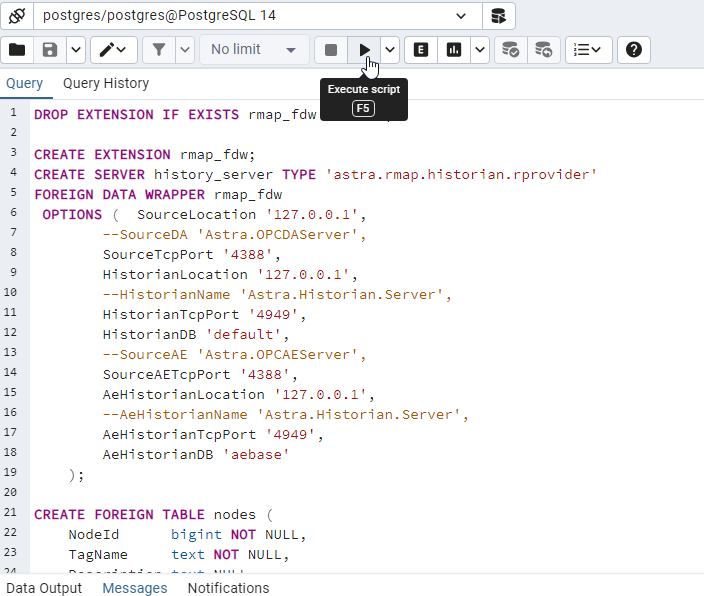Click the Stop query button
Screen dimensions: 704x596
pos(331,50)
